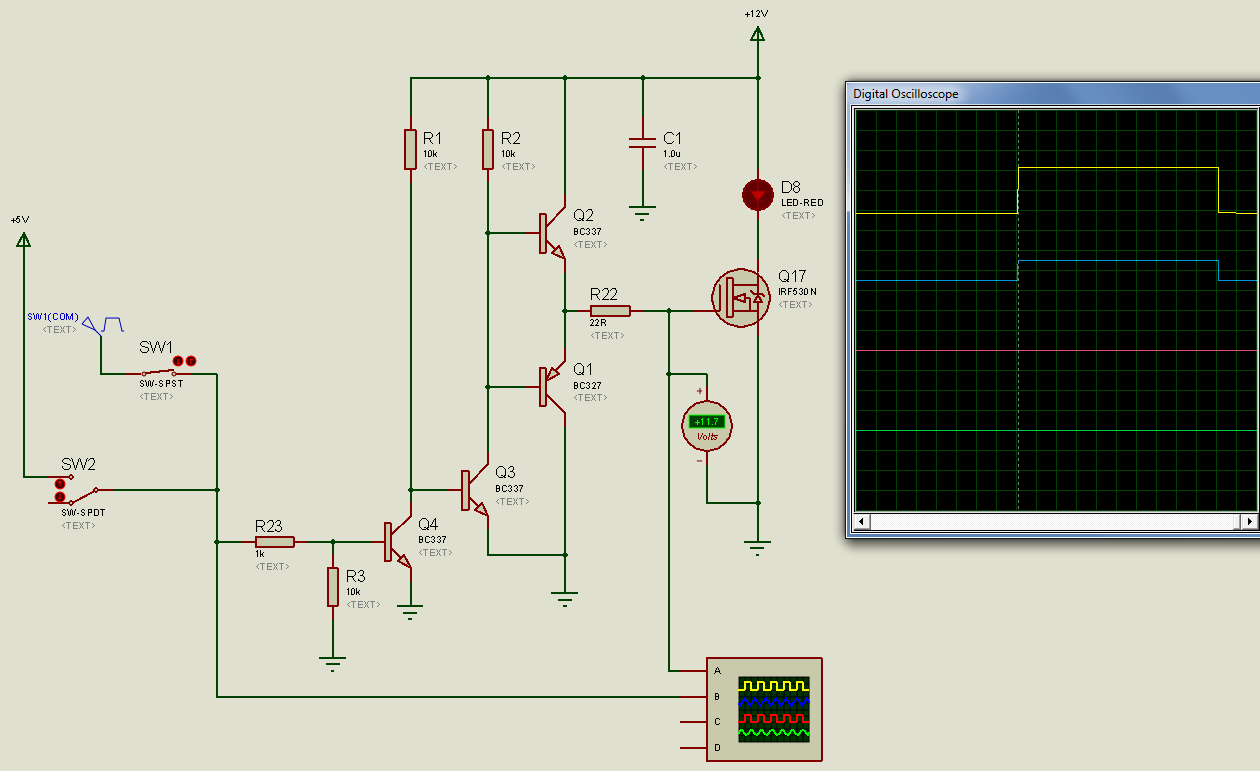Screen dimensions: 1260x771
Task: Select the +12V power terminal arrow
Action: (757, 35)
